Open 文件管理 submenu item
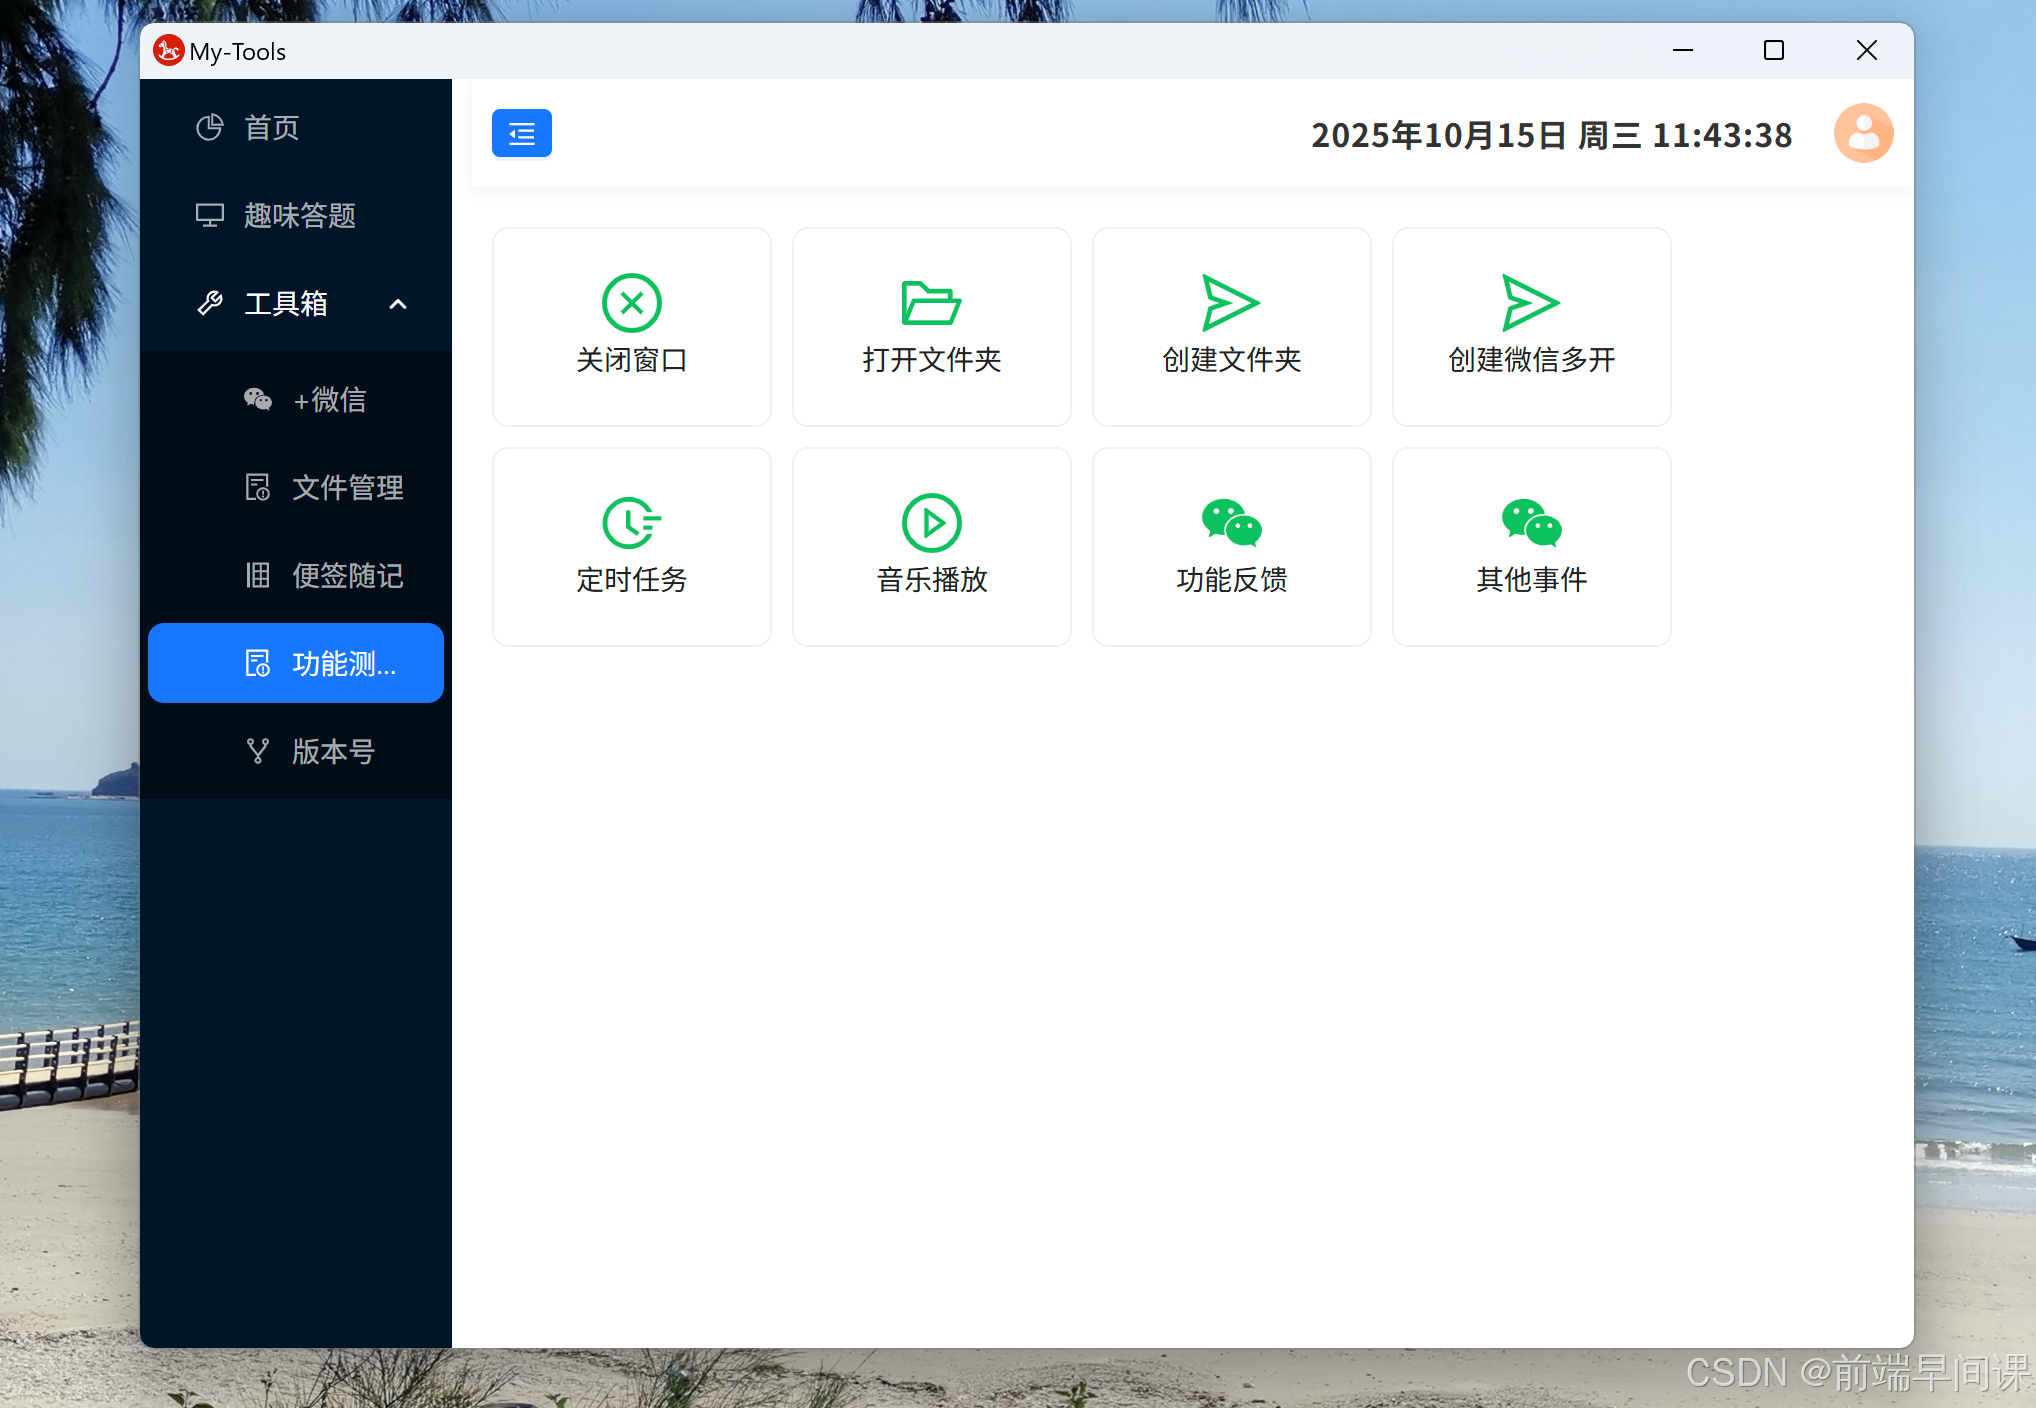The image size is (2036, 1408). tap(296, 487)
